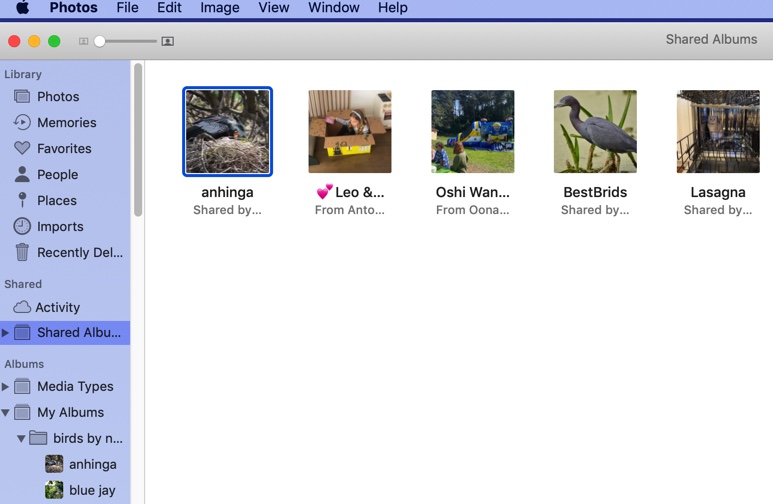Click 'From Oona...' subtitle text
The width and height of the screenshot is (773, 504).
(473, 210)
